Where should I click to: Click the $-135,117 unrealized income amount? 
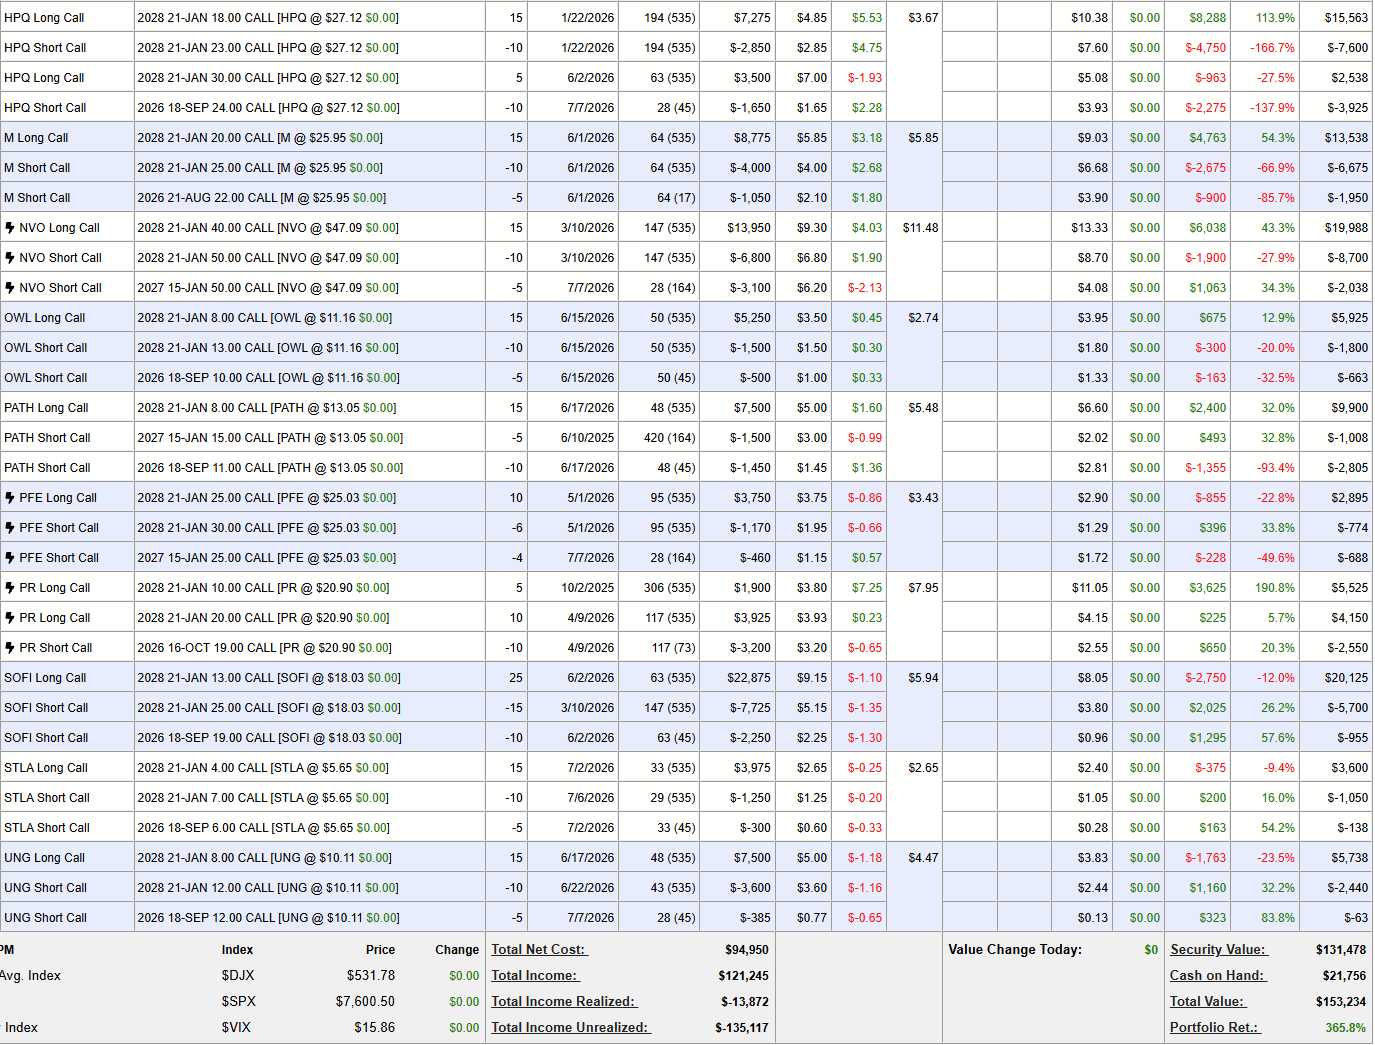[x=742, y=1028]
